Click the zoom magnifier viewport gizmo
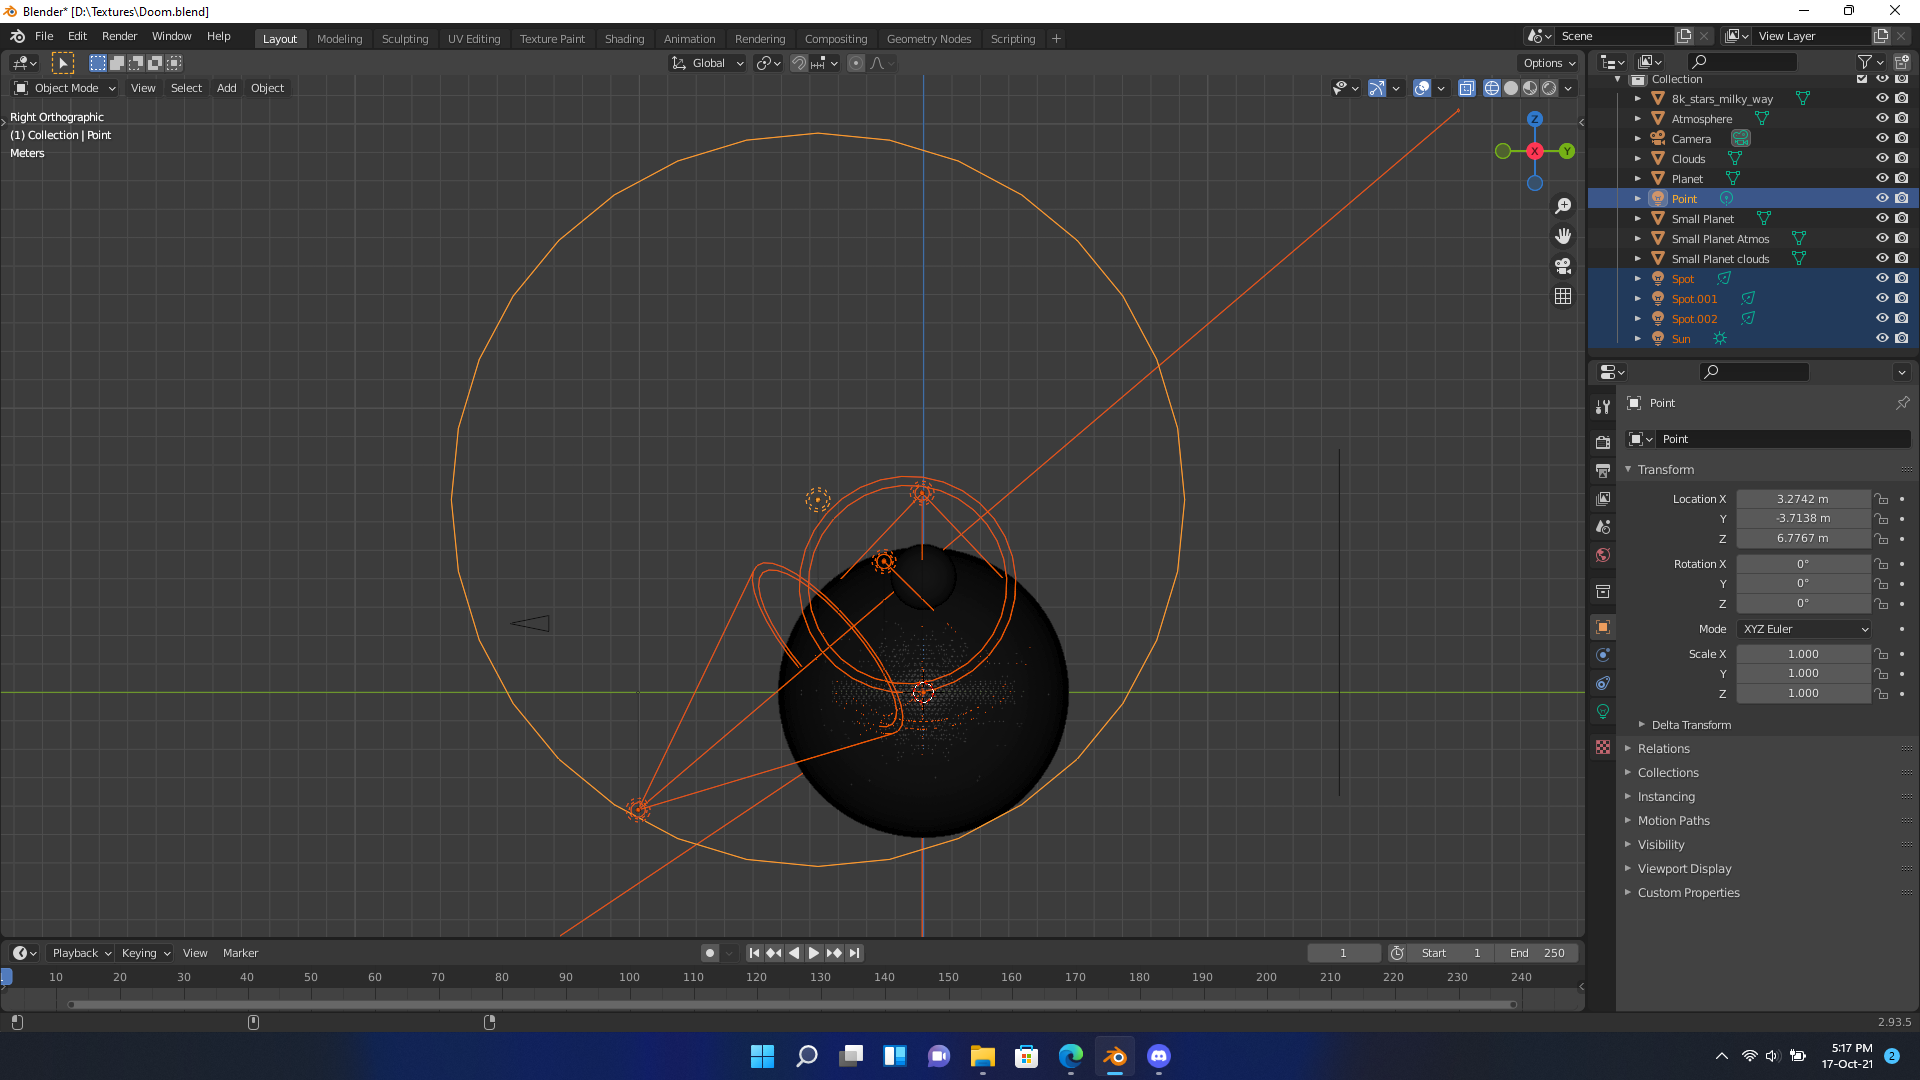Viewport: 1920px width, 1080px height. point(1563,206)
